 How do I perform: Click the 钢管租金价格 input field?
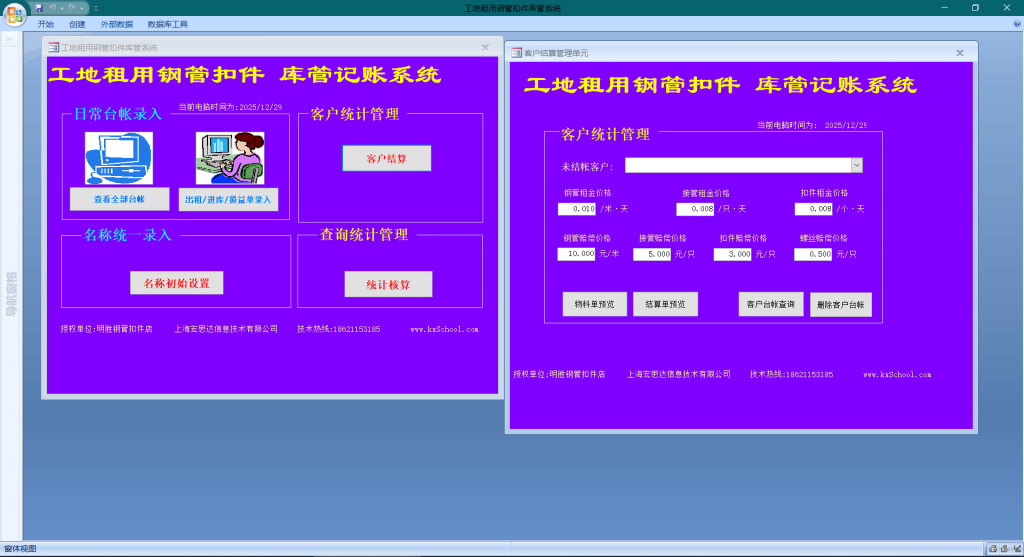point(577,209)
